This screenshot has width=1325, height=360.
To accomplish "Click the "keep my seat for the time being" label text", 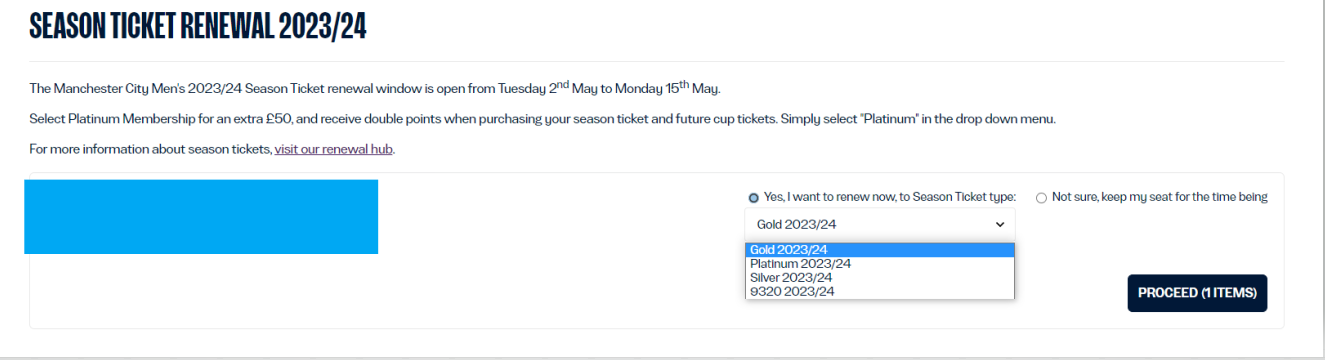I will (1185, 197).
